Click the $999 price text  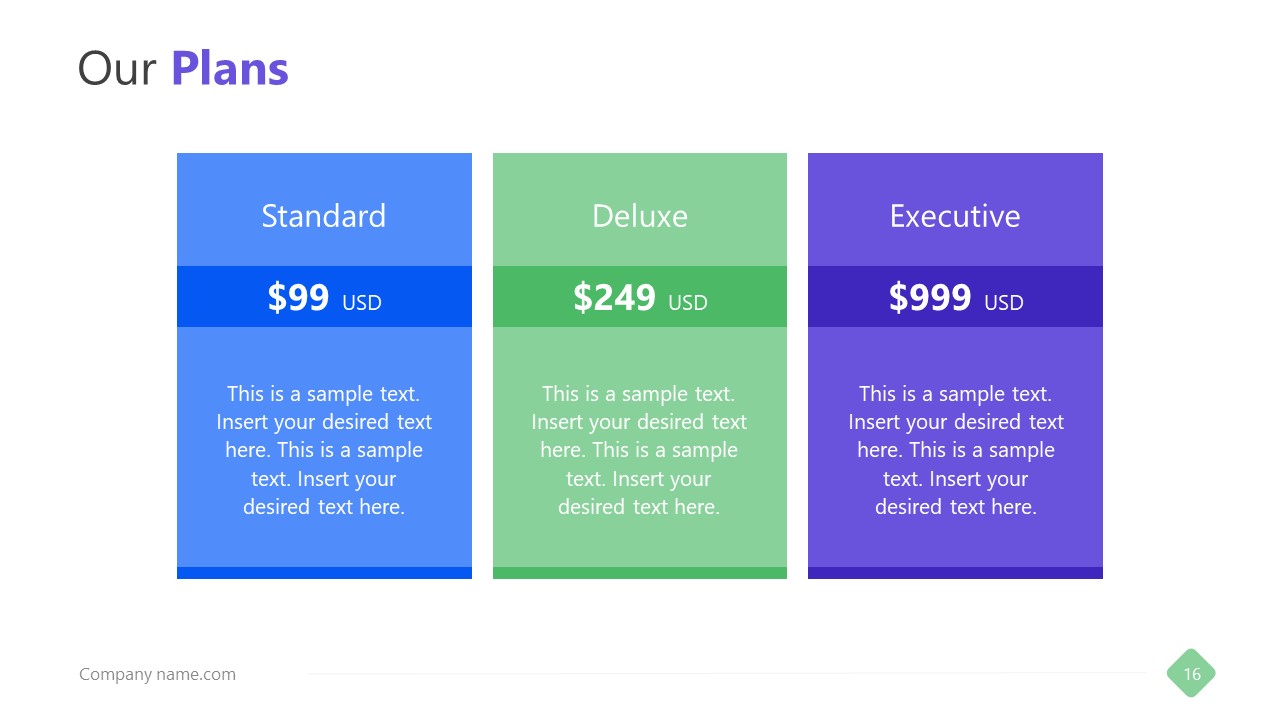930,297
